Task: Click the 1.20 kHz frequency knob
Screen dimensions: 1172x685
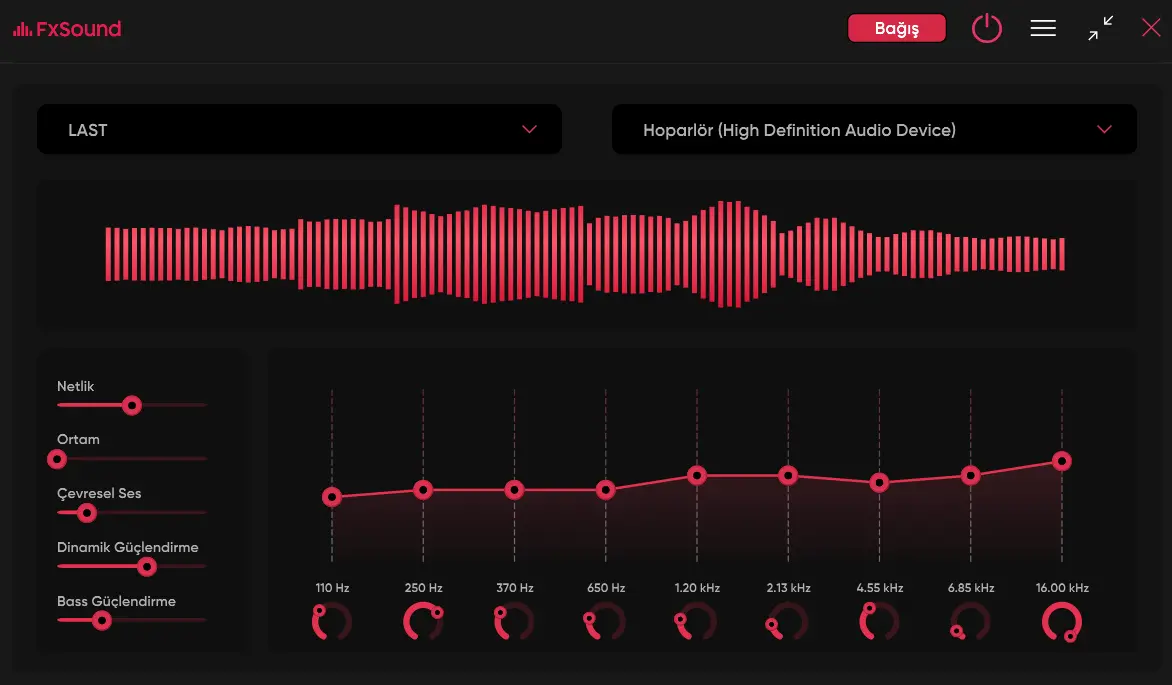Action: pyautogui.click(x=697, y=622)
